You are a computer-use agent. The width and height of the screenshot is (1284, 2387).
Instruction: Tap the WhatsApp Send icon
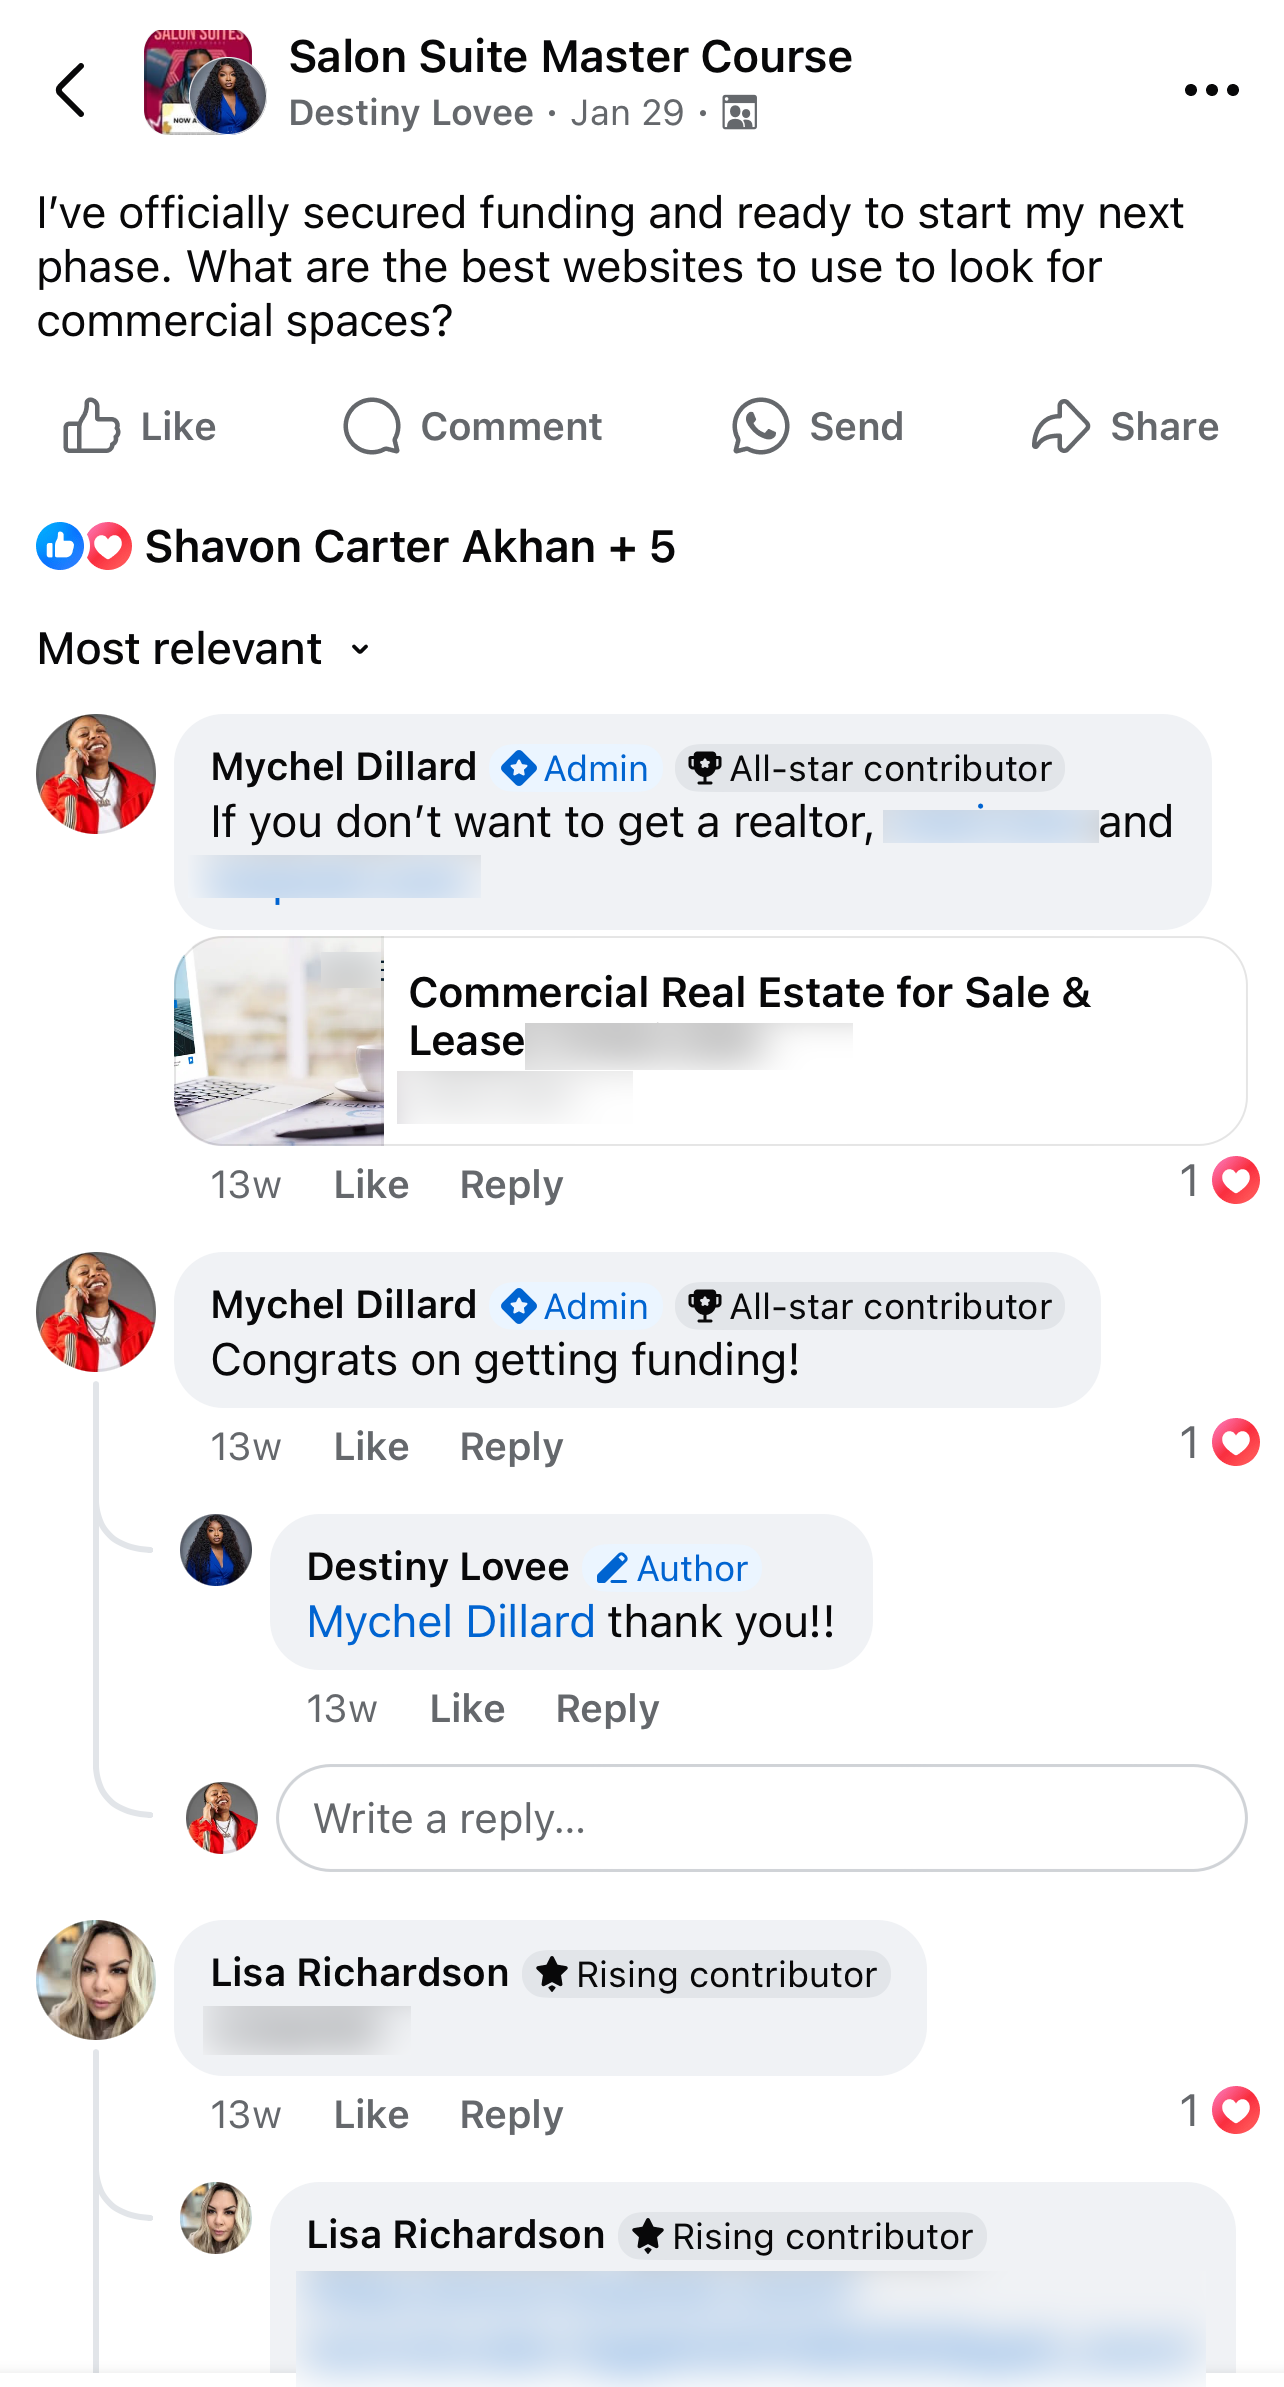[760, 426]
